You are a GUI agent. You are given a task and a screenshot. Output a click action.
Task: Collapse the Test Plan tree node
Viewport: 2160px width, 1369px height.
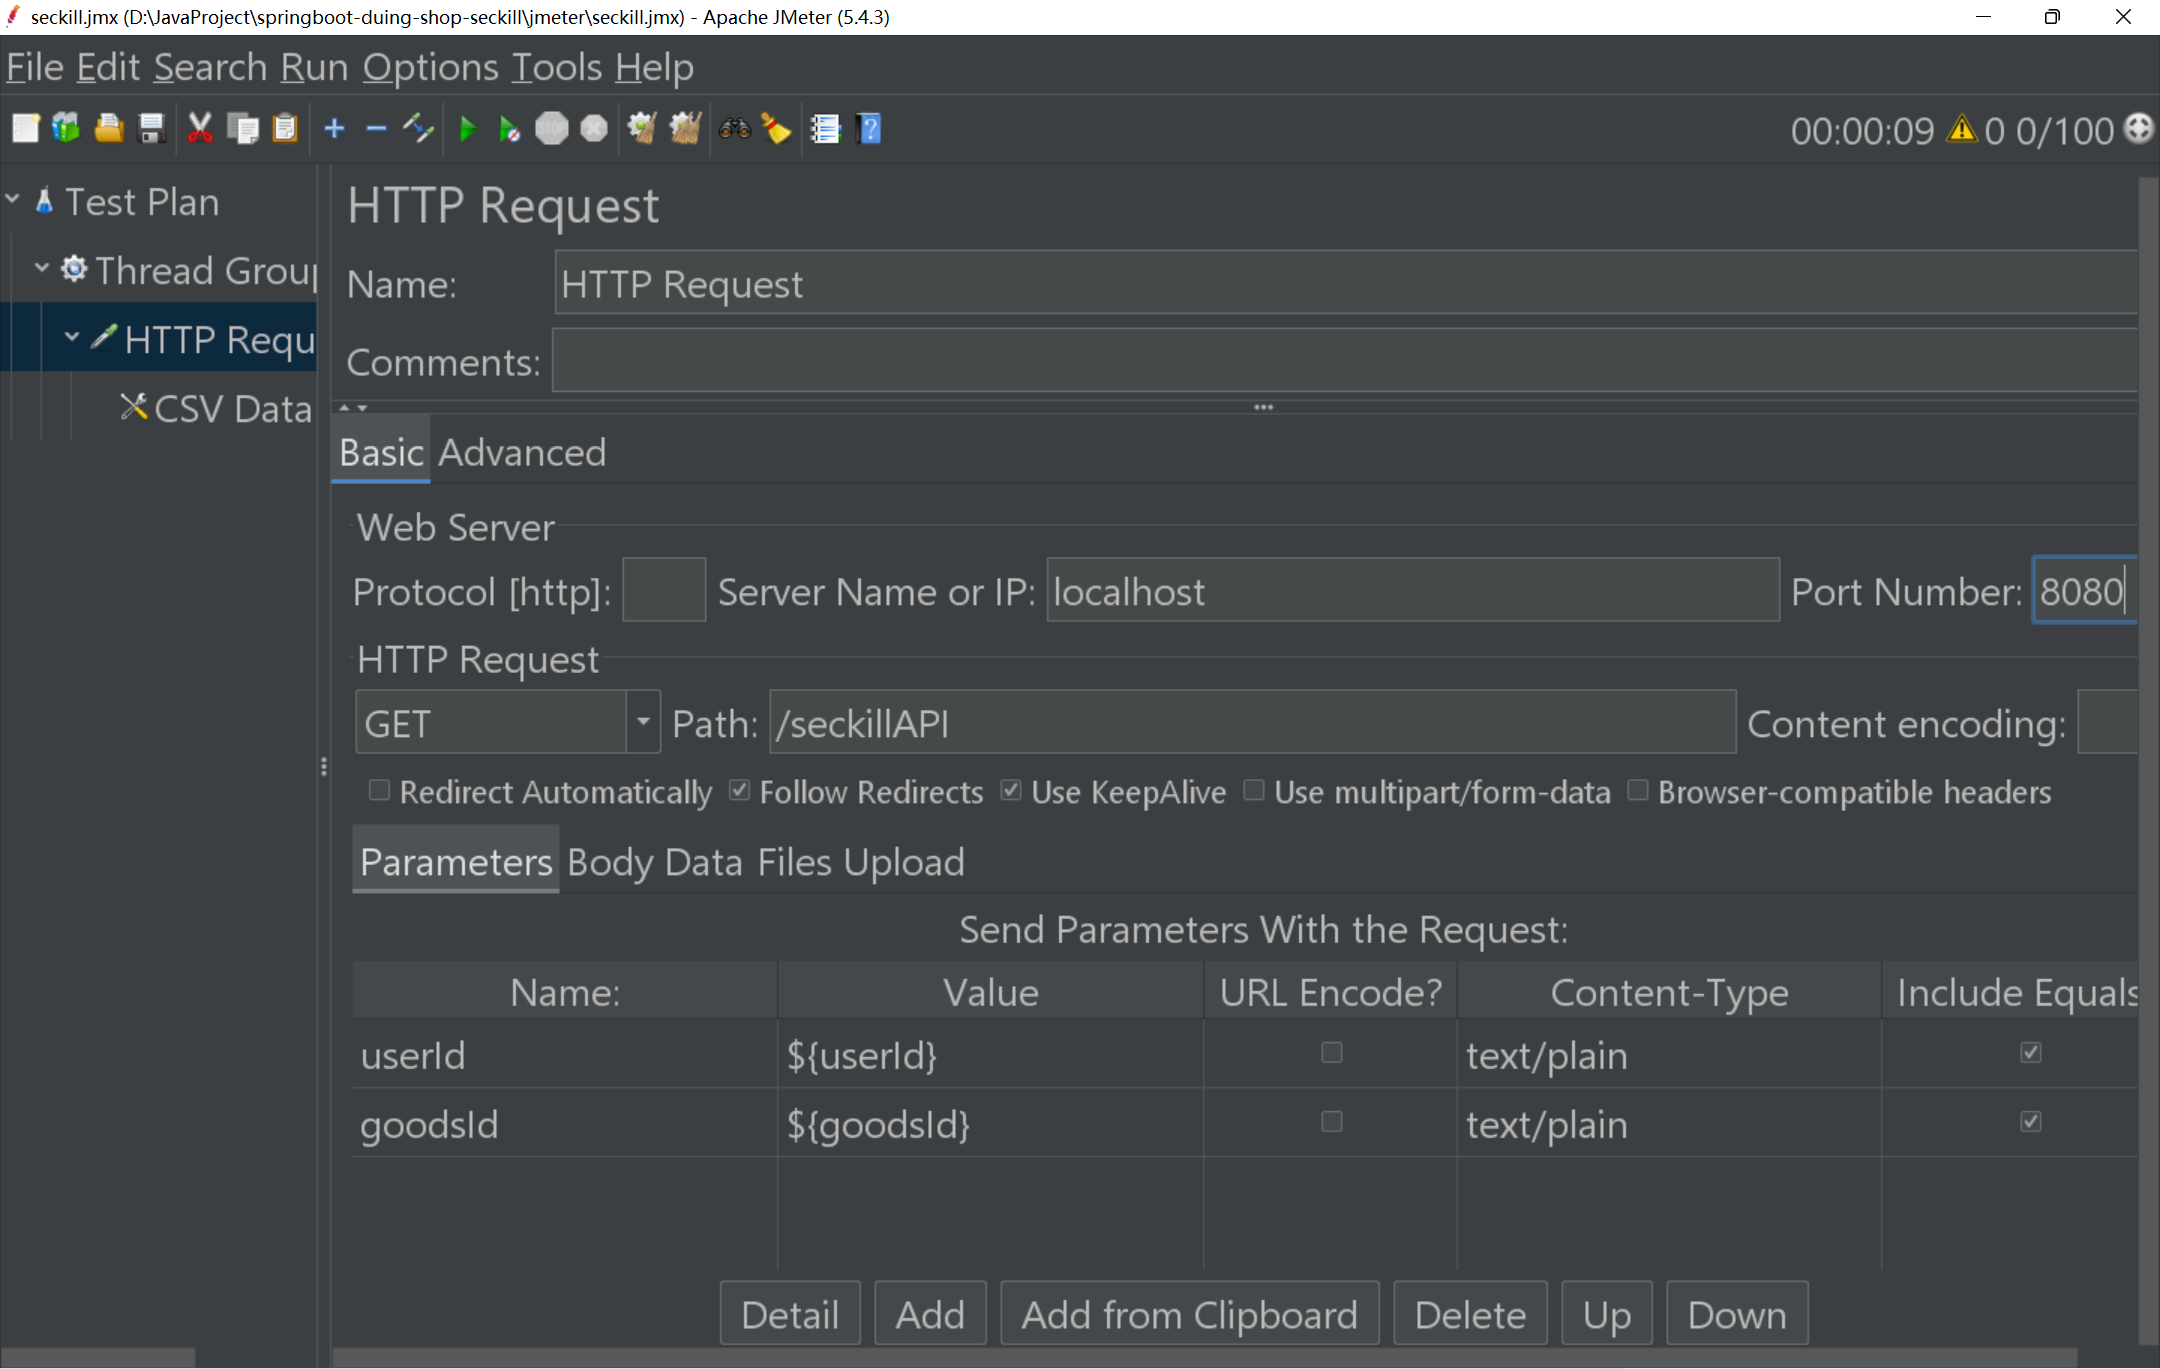tap(13, 199)
